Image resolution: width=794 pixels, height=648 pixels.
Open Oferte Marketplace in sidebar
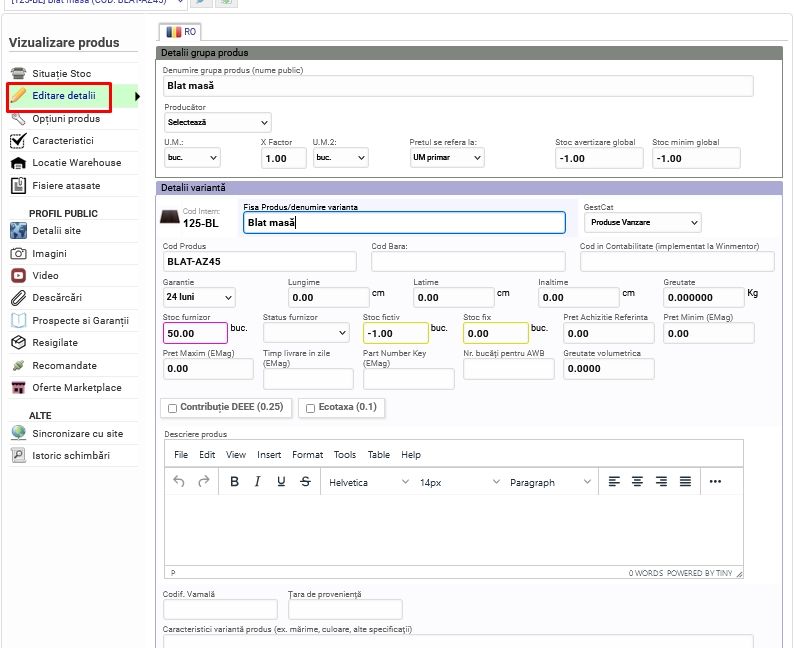(x=76, y=388)
